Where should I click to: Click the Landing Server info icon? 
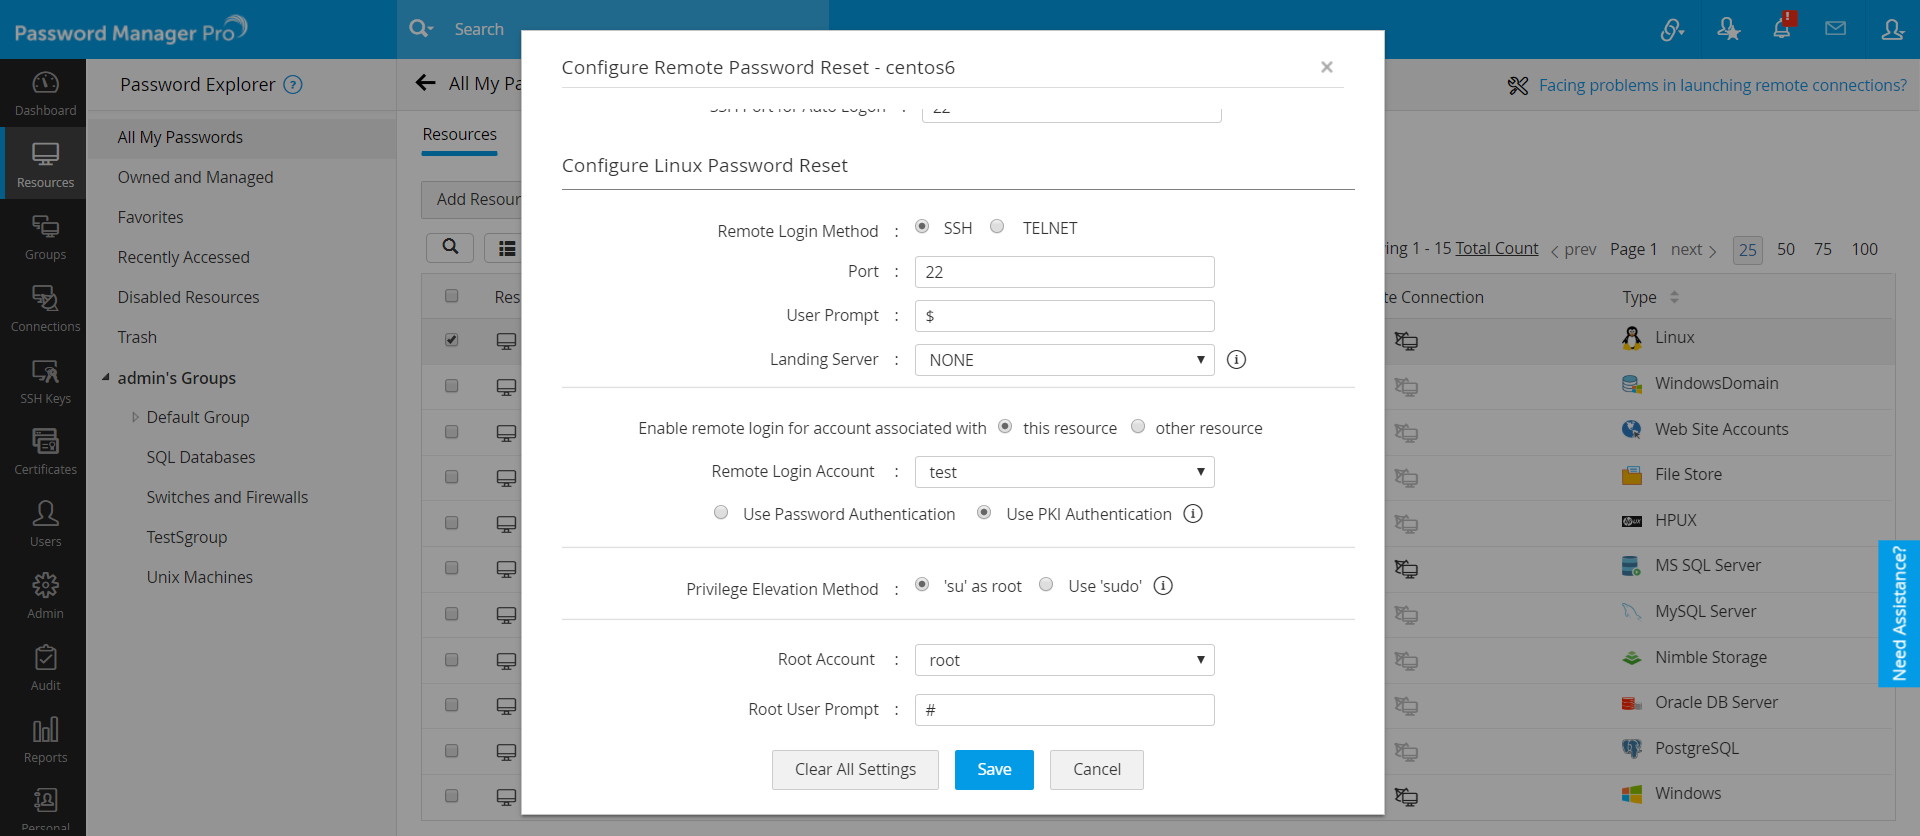(1236, 360)
